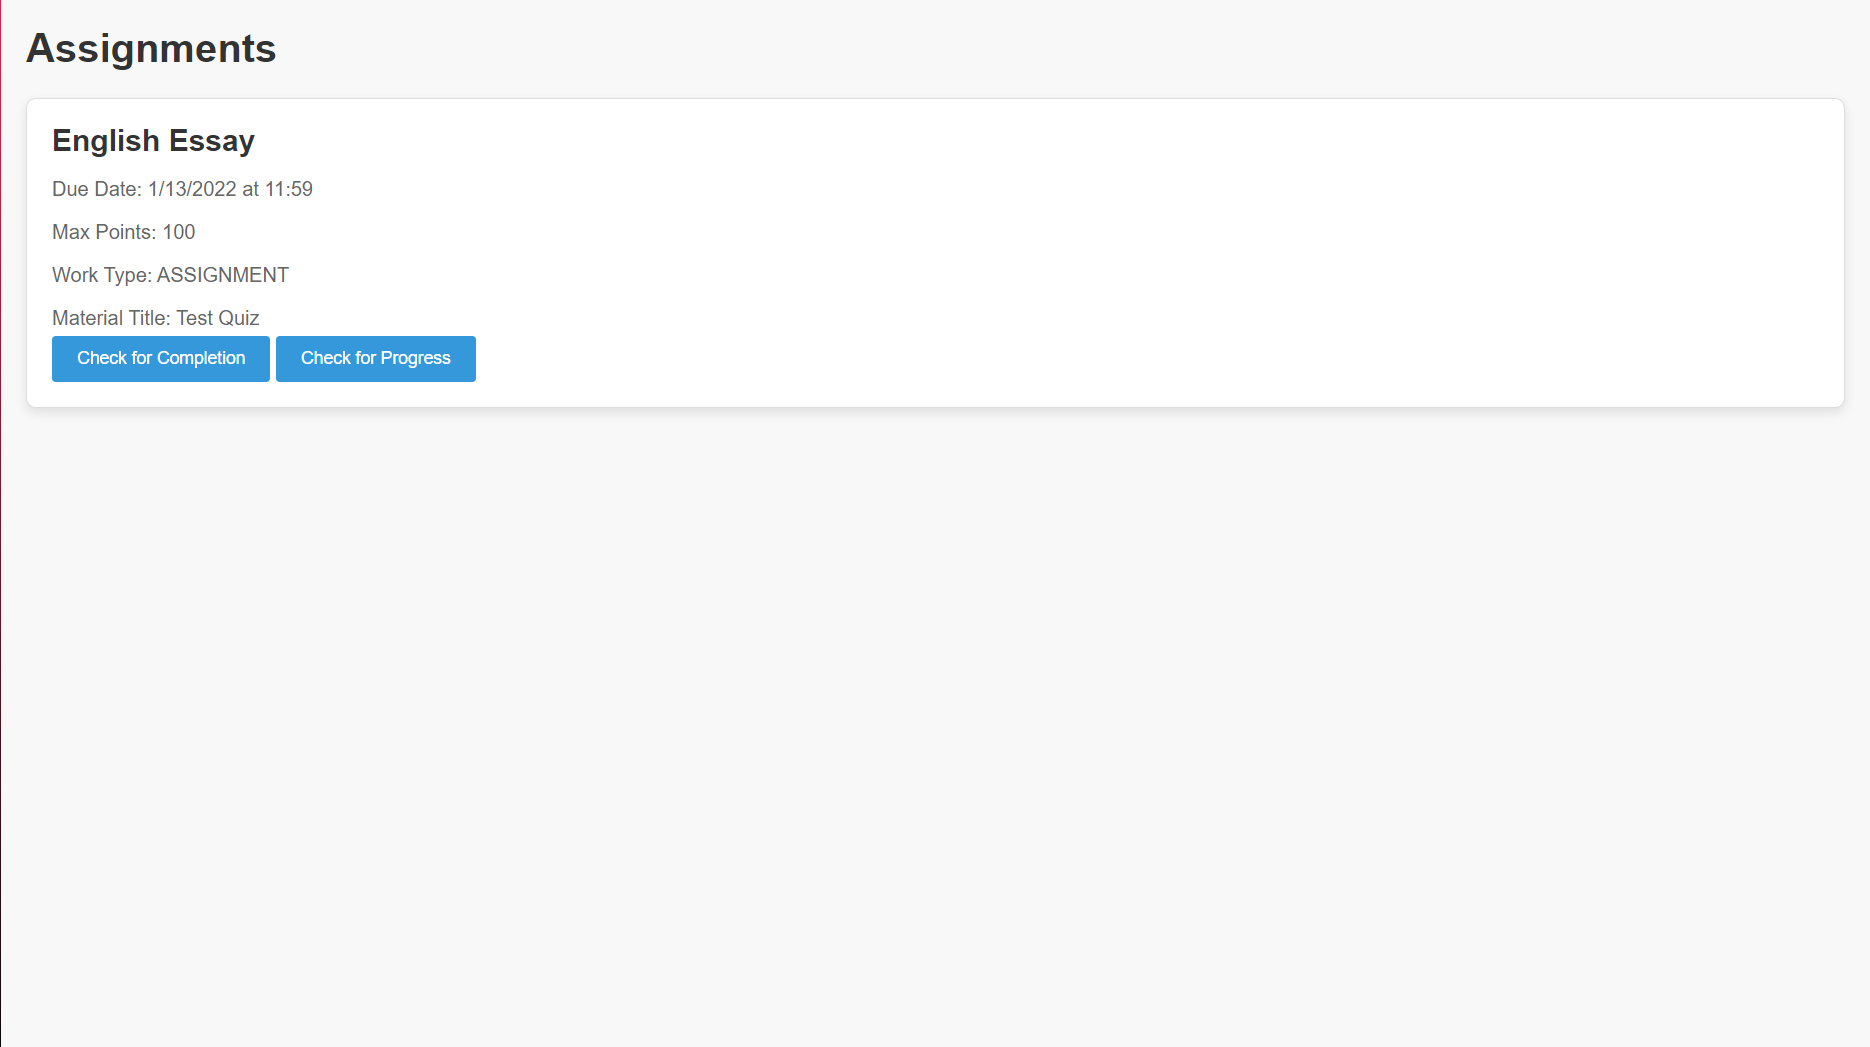This screenshot has height=1047, width=1870.
Task: Select the Test Quiz material title value
Action: (x=218, y=318)
